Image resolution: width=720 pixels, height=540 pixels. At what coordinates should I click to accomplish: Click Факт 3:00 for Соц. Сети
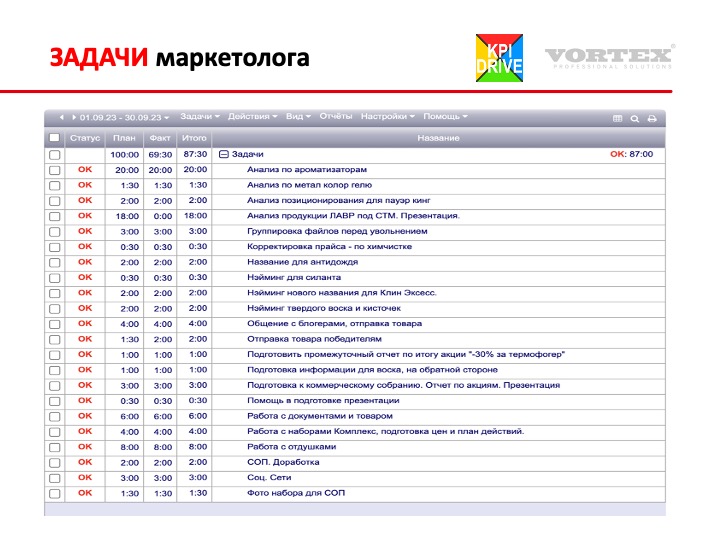[163, 478]
